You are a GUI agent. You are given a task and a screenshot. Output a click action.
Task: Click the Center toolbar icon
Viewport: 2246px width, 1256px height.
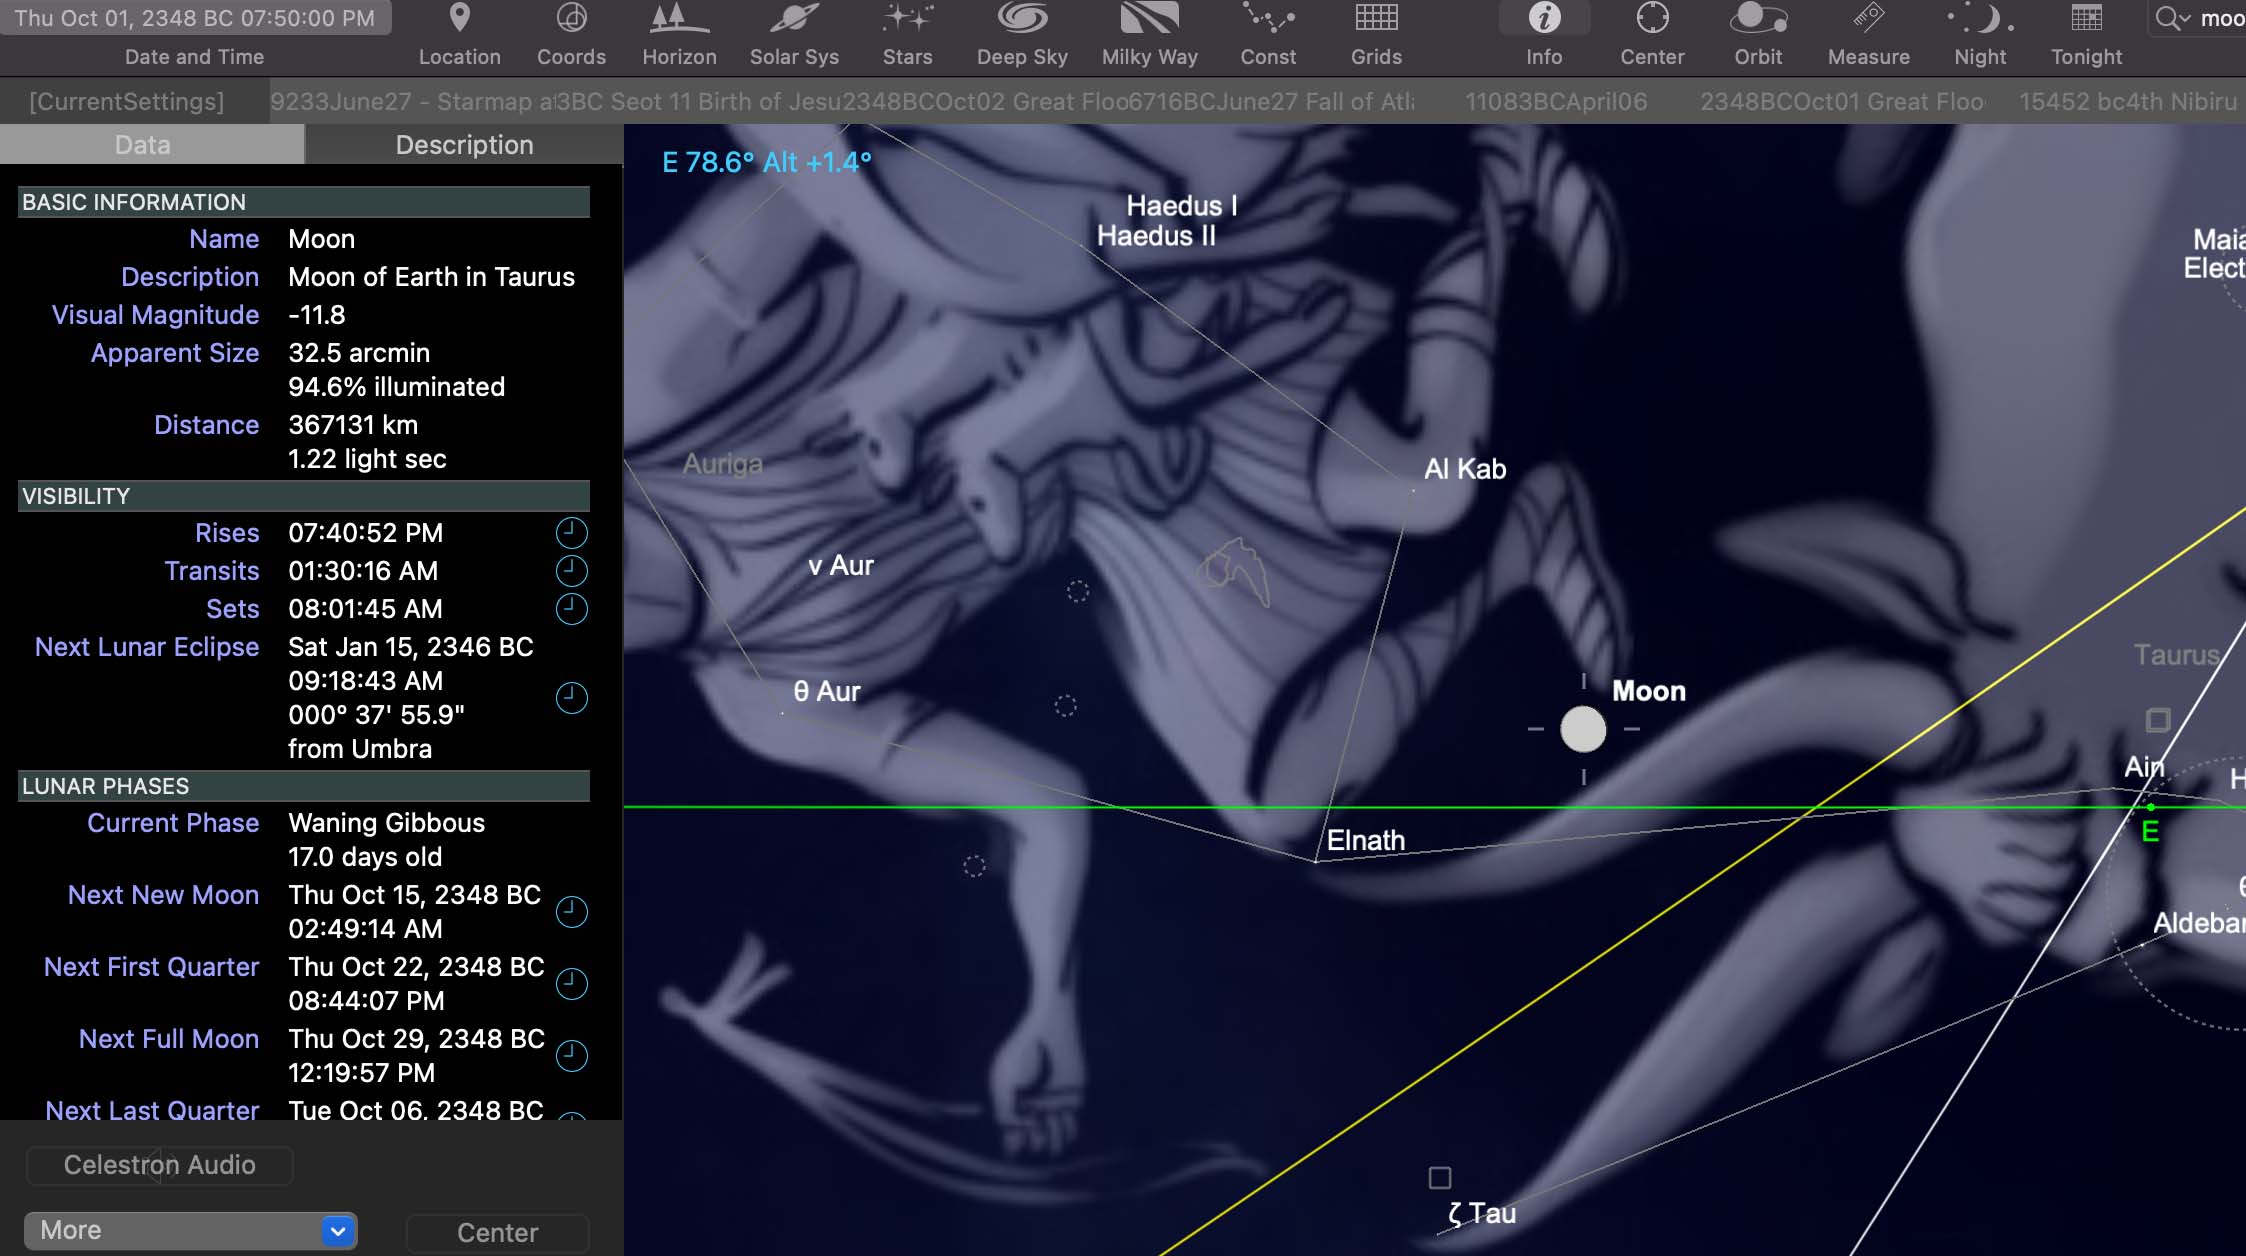point(1652,18)
